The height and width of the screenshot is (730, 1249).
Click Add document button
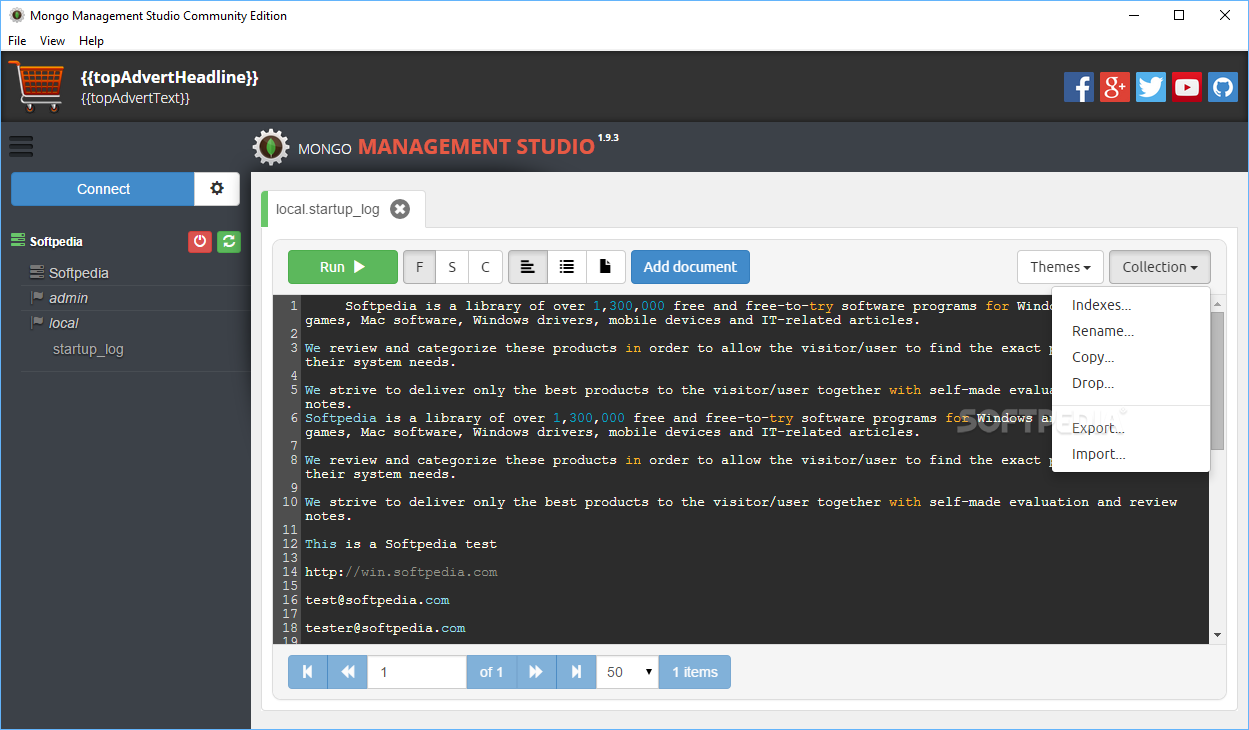tap(690, 267)
